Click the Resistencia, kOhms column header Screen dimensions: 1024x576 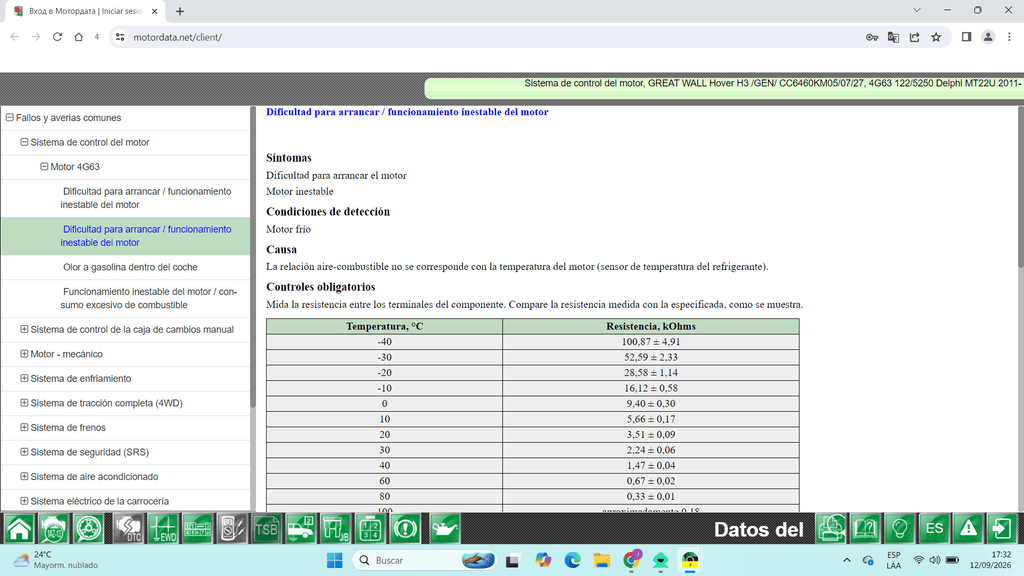point(650,326)
